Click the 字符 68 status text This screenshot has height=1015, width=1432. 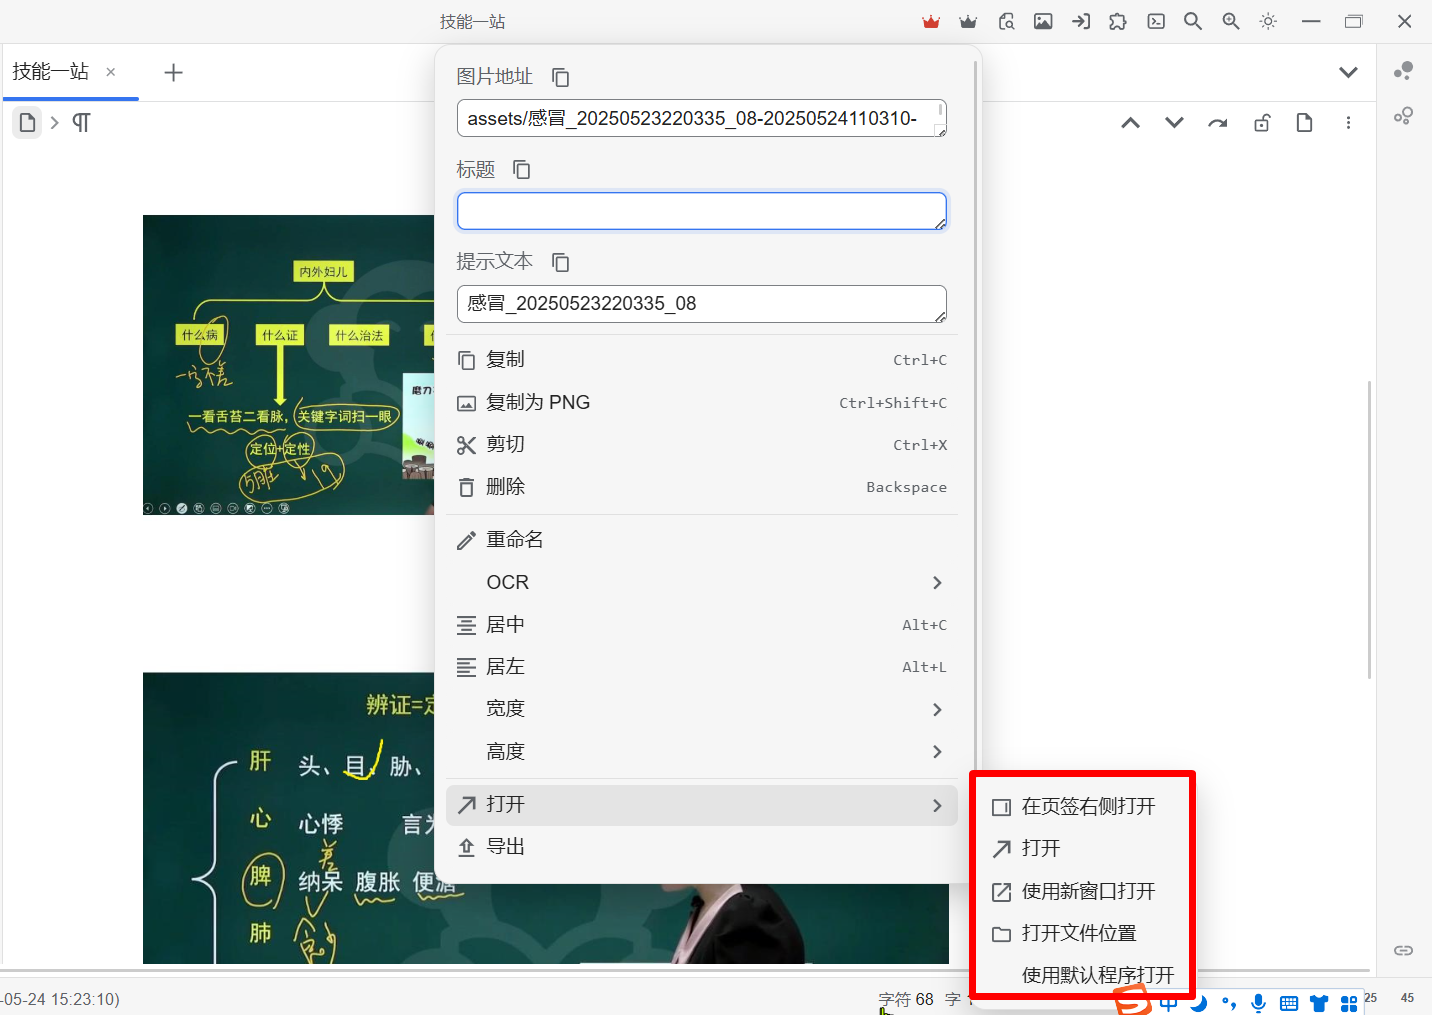click(906, 999)
